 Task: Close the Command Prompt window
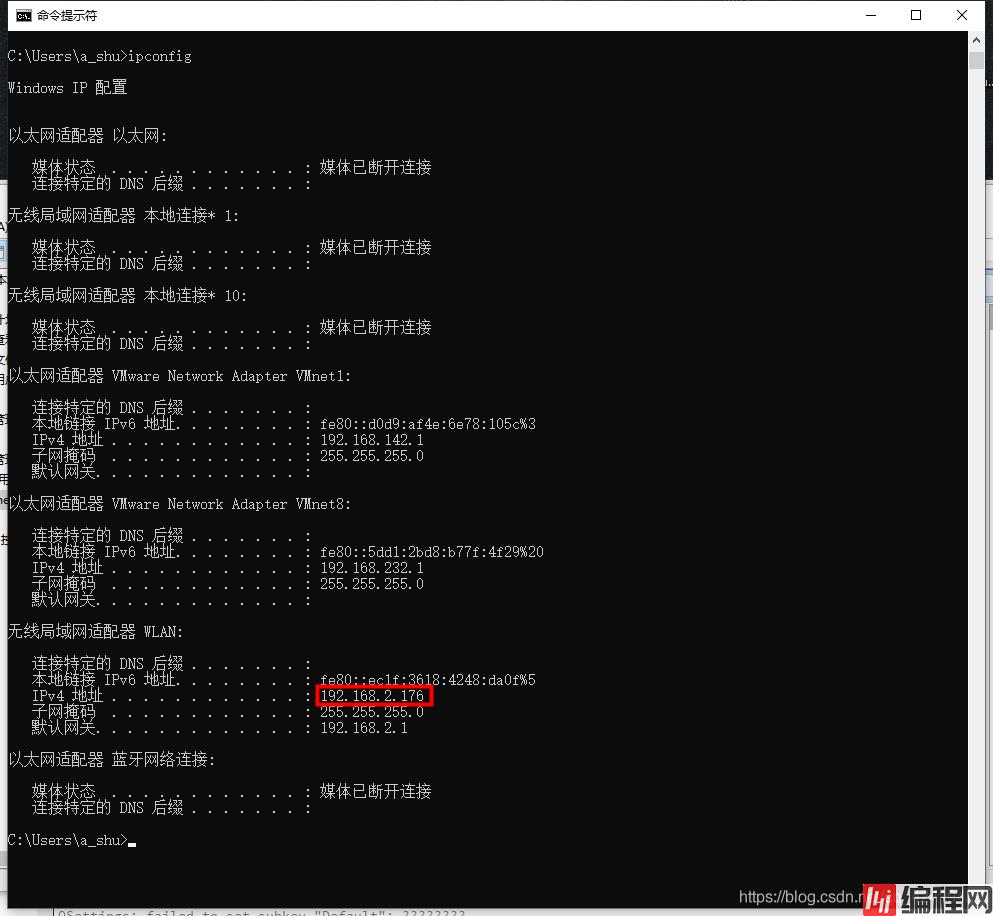962,15
